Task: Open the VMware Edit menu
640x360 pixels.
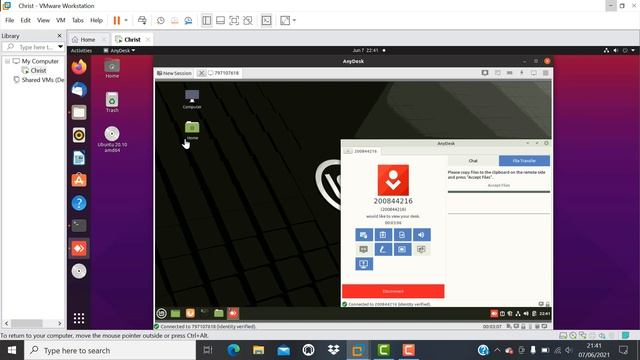Action: (25, 20)
